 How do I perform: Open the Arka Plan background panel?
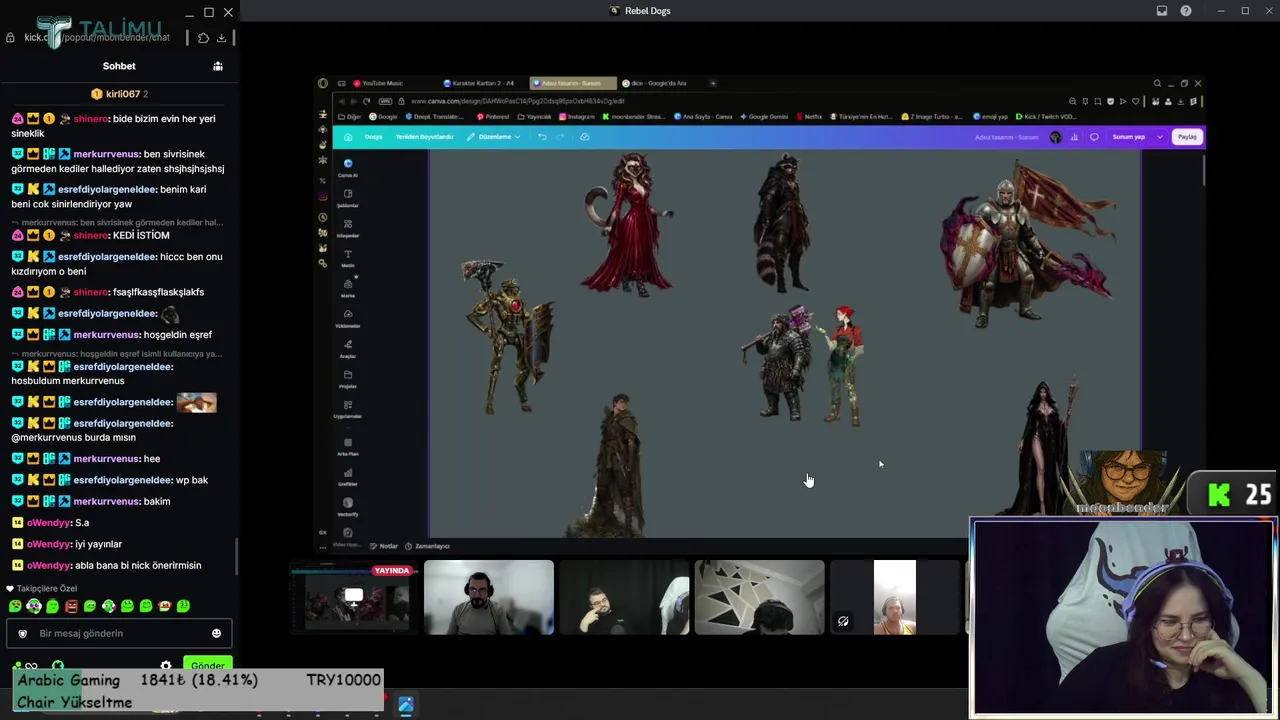pyautogui.click(x=348, y=446)
